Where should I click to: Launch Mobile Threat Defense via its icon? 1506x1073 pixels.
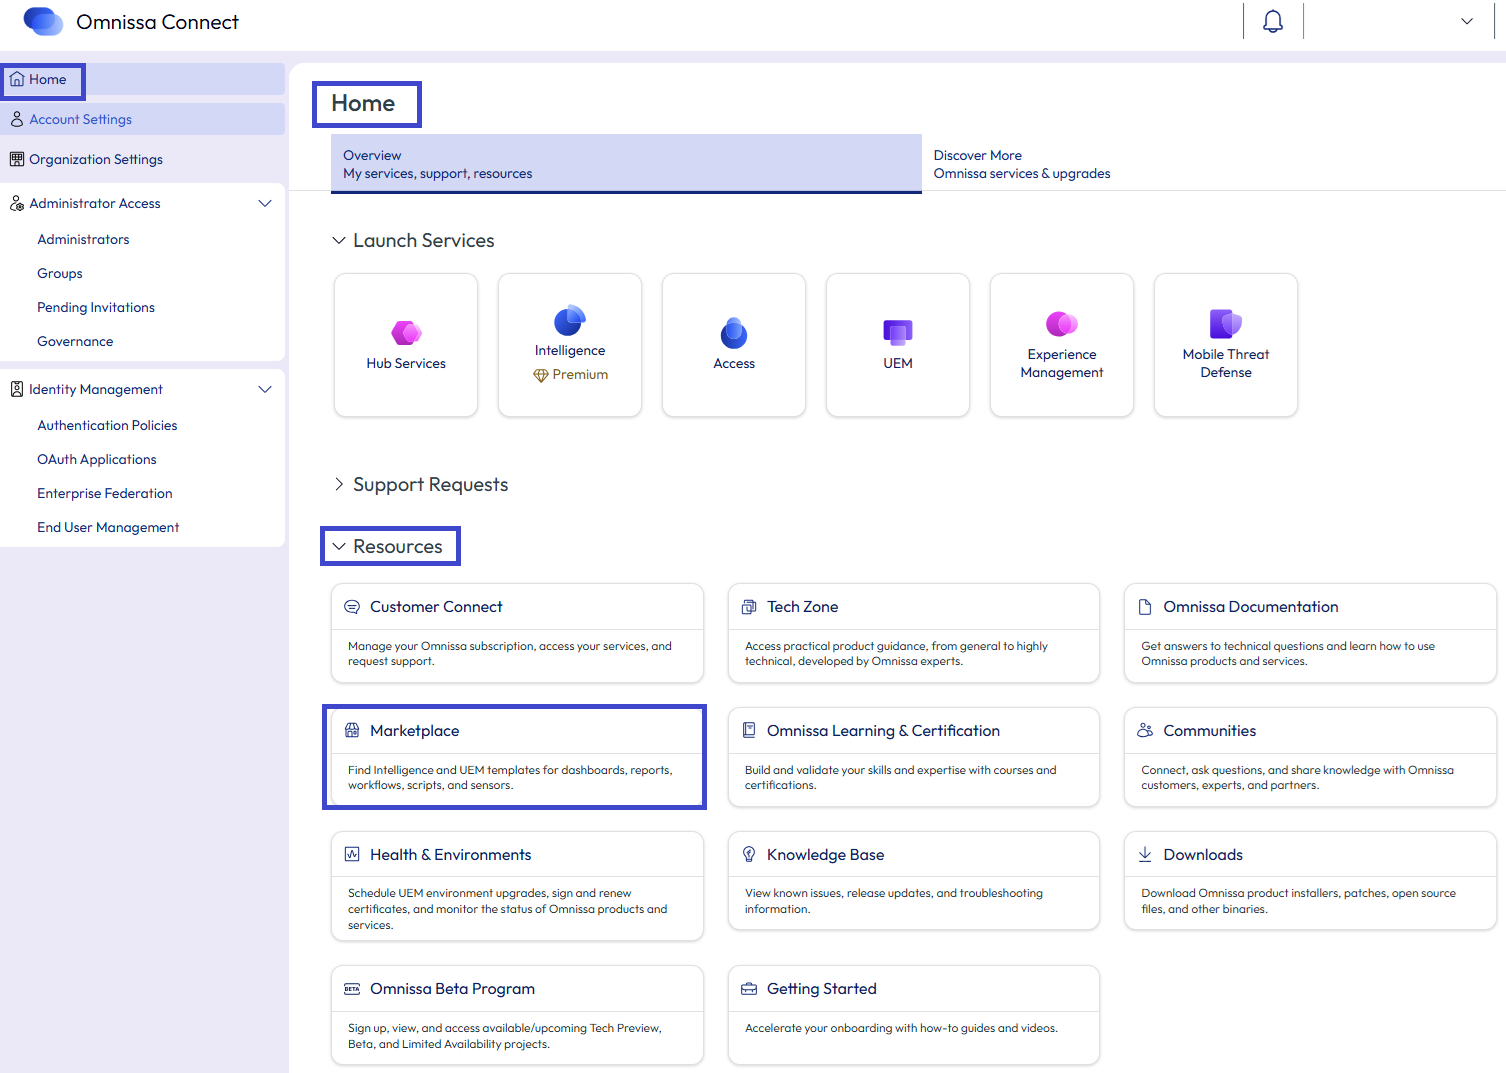1226,324
